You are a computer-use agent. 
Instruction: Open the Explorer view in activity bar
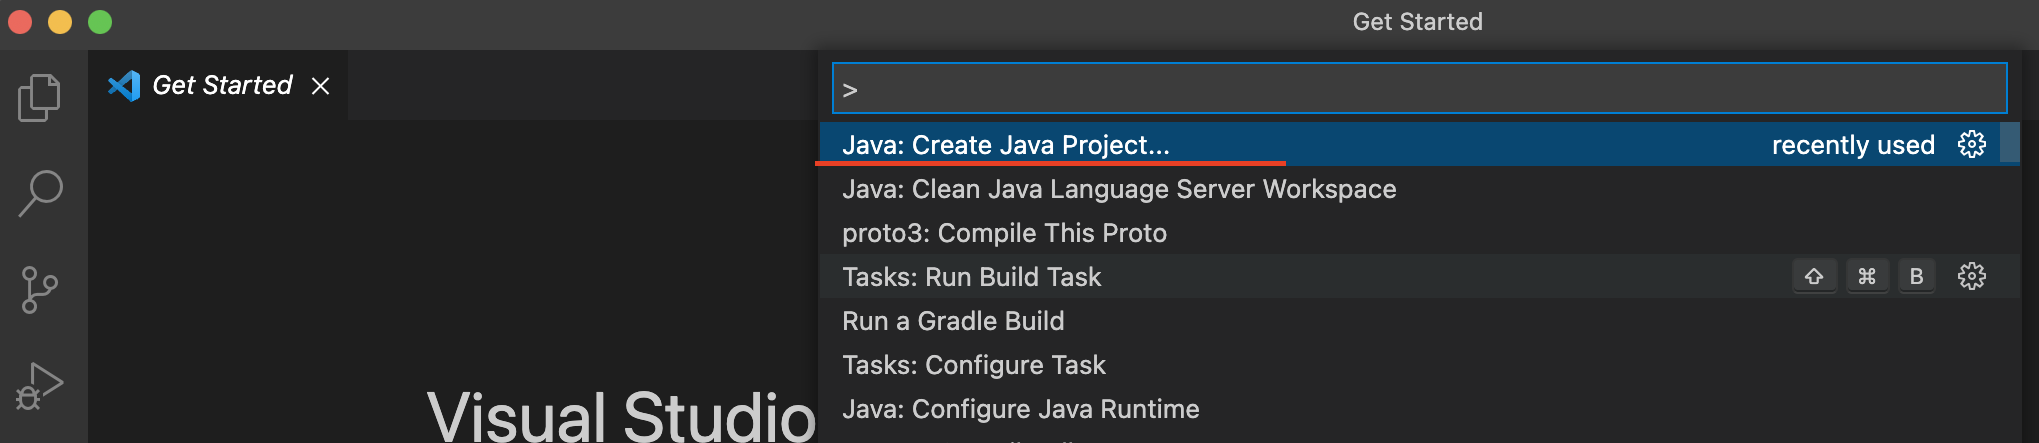[40, 97]
